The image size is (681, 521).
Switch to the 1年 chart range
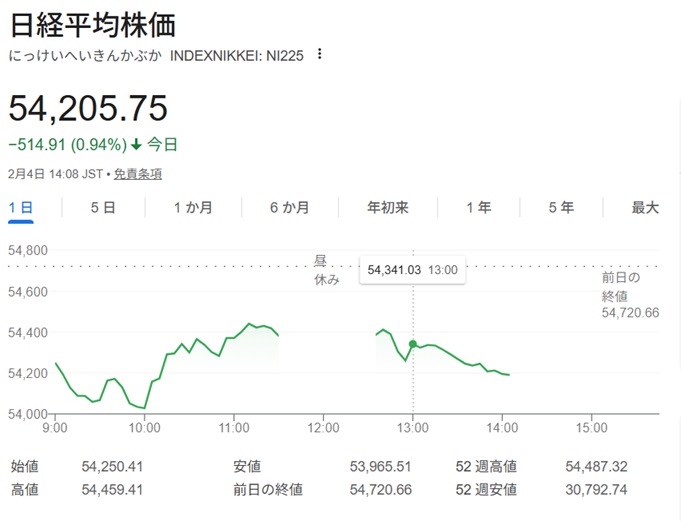(x=478, y=208)
